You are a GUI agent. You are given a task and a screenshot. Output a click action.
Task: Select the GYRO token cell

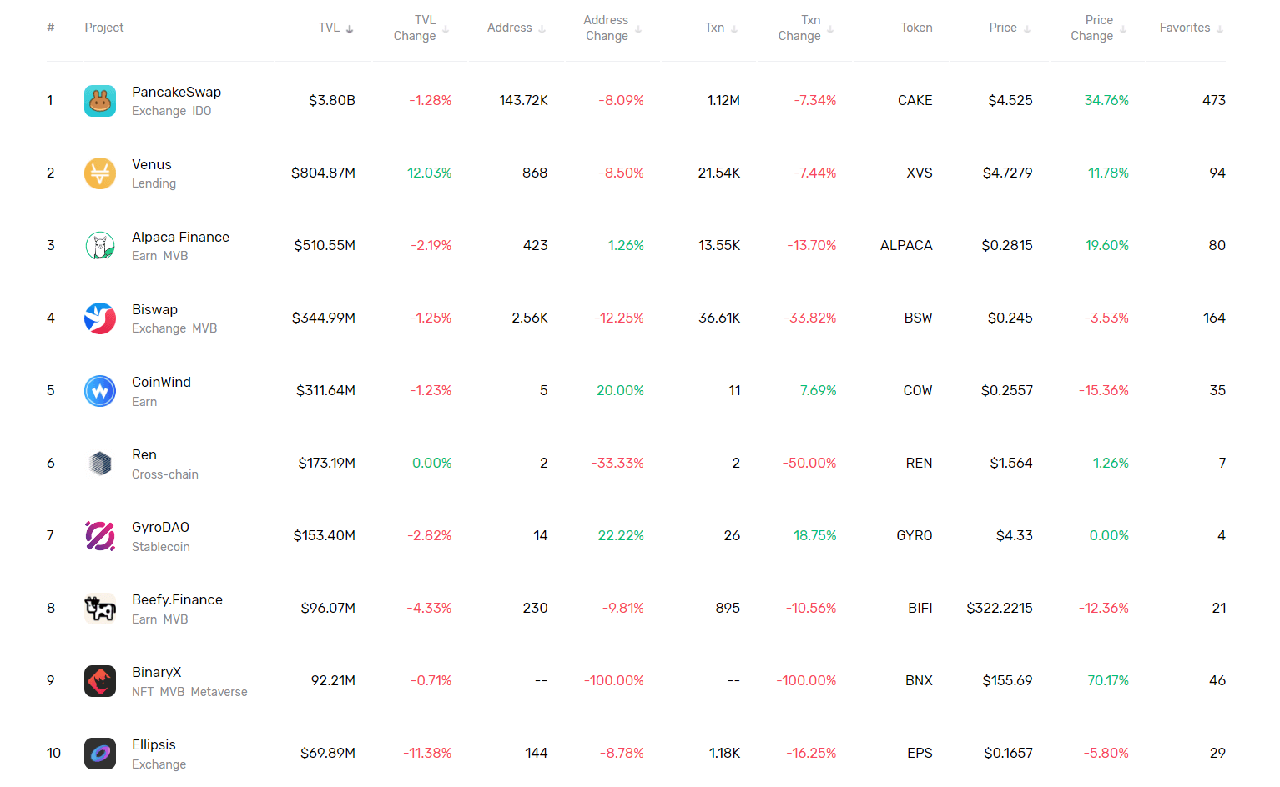[x=914, y=535]
